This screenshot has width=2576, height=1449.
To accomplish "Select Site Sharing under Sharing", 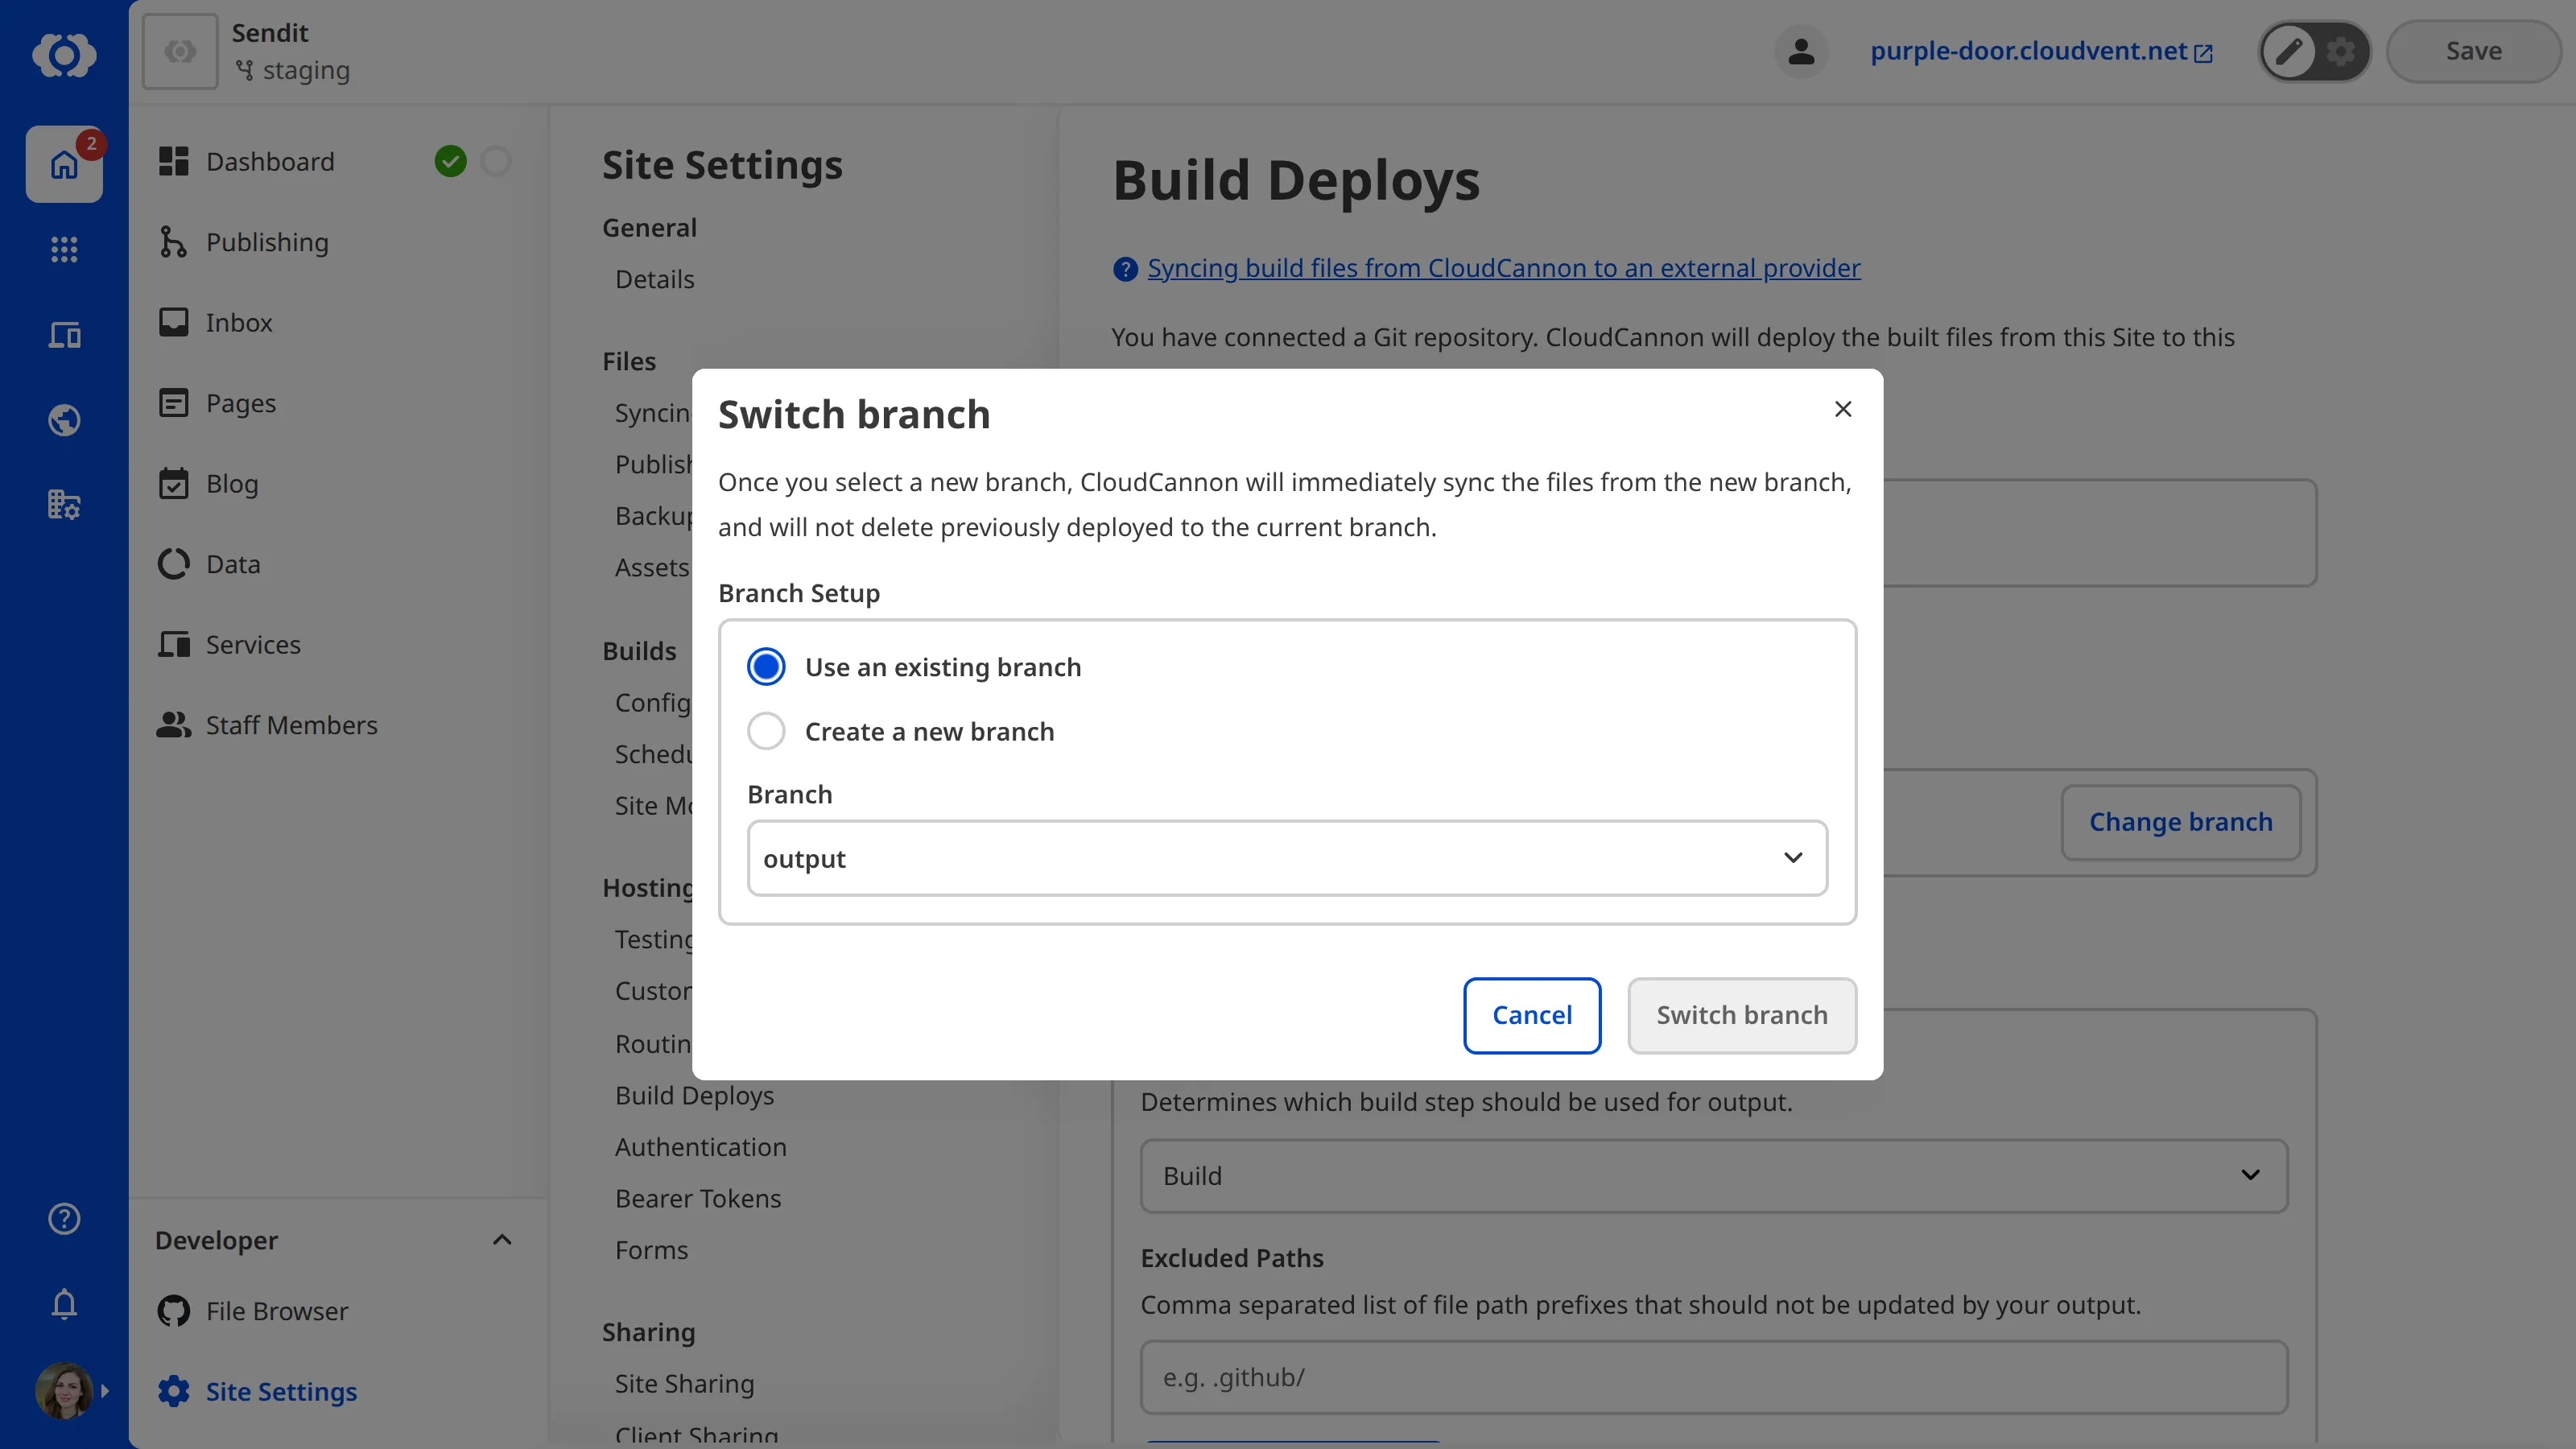I will (684, 1384).
